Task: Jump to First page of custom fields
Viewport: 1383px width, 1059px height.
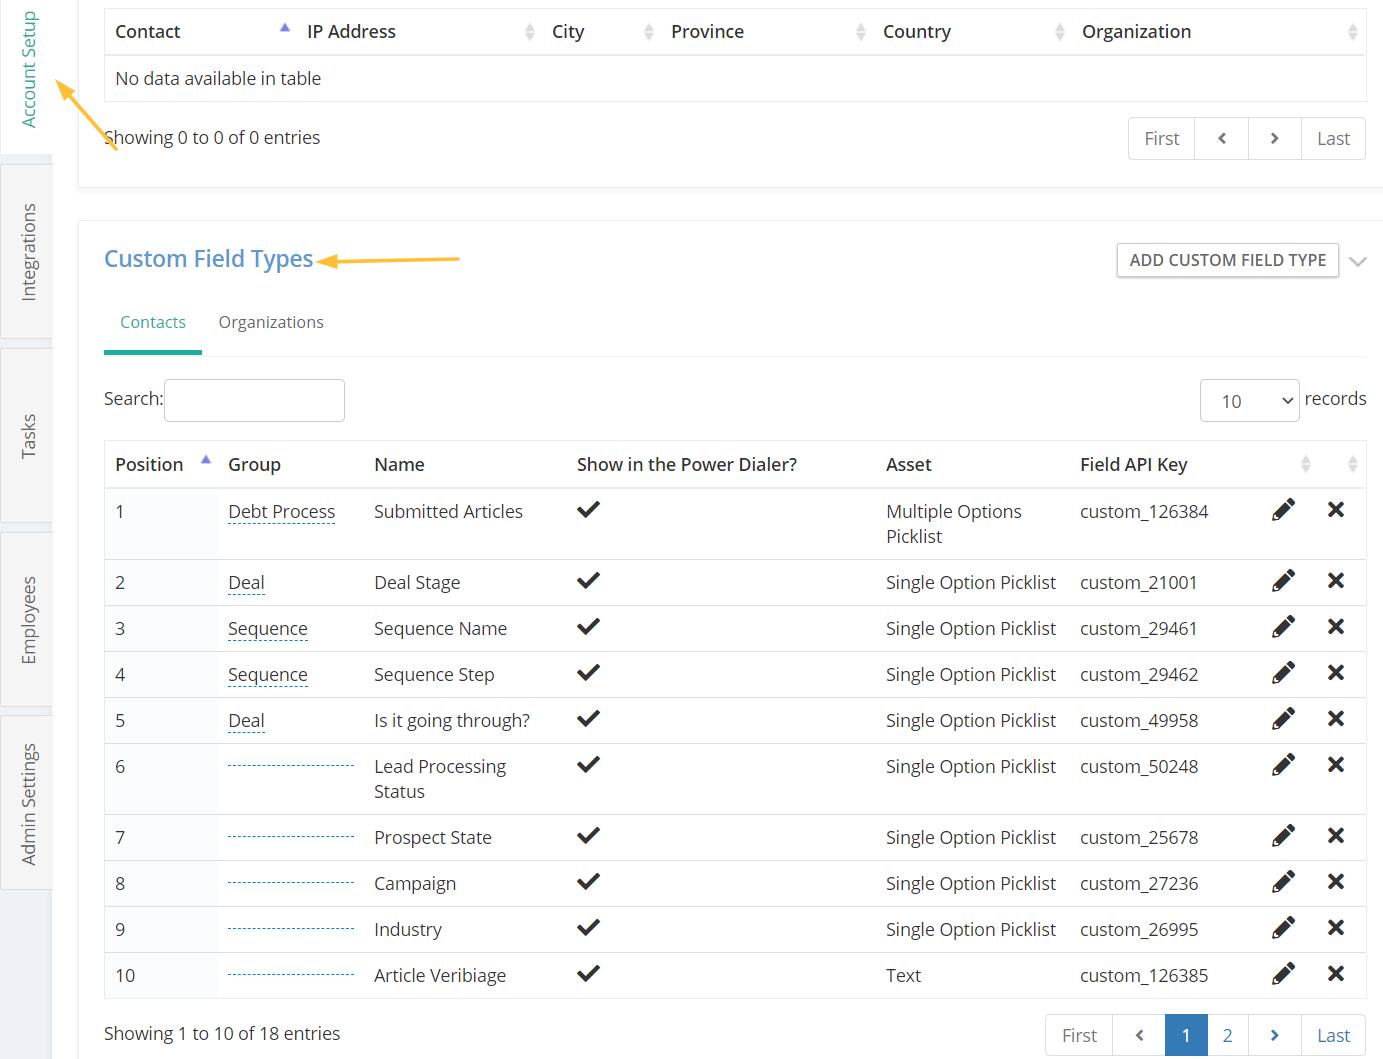Action: [1079, 1036]
